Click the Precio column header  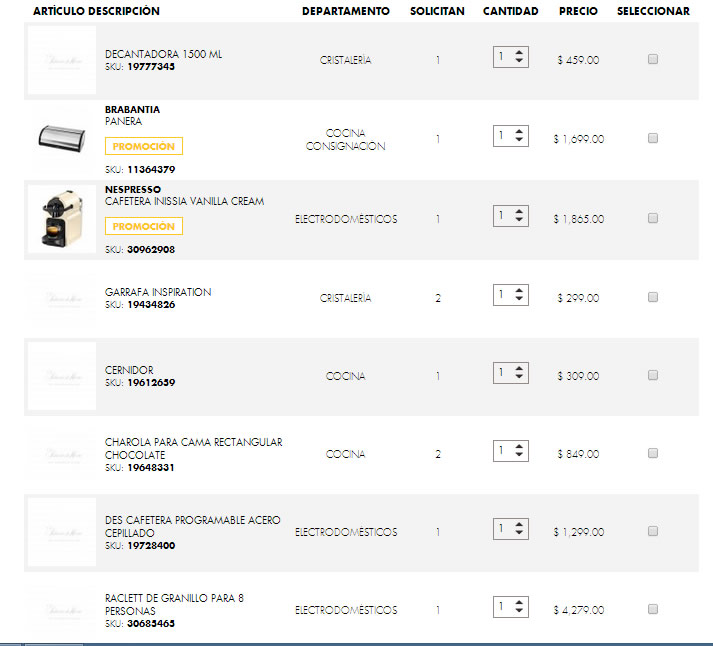(x=578, y=11)
